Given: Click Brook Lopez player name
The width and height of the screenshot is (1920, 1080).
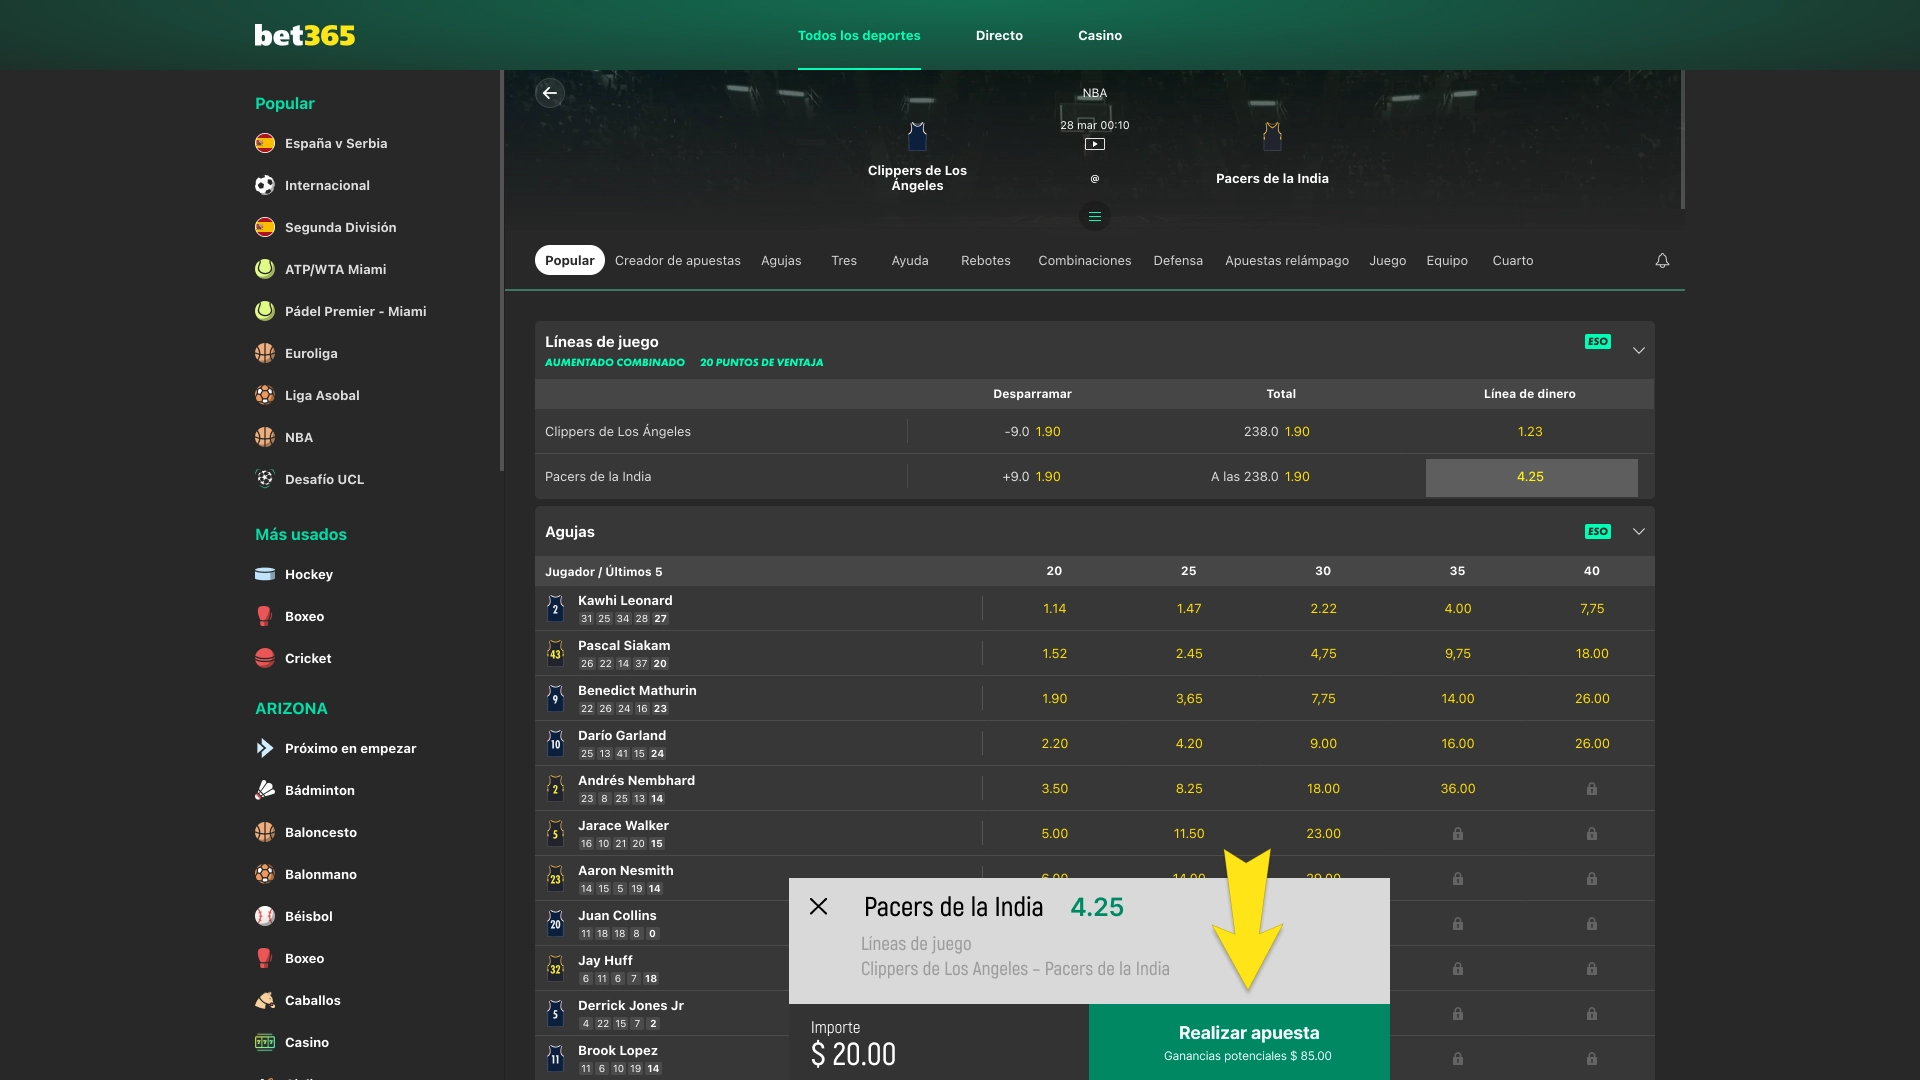Looking at the screenshot, I should (617, 1050).
